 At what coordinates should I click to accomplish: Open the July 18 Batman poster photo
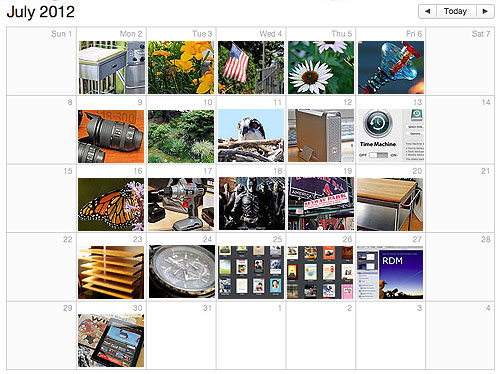(x=252, y=204)
